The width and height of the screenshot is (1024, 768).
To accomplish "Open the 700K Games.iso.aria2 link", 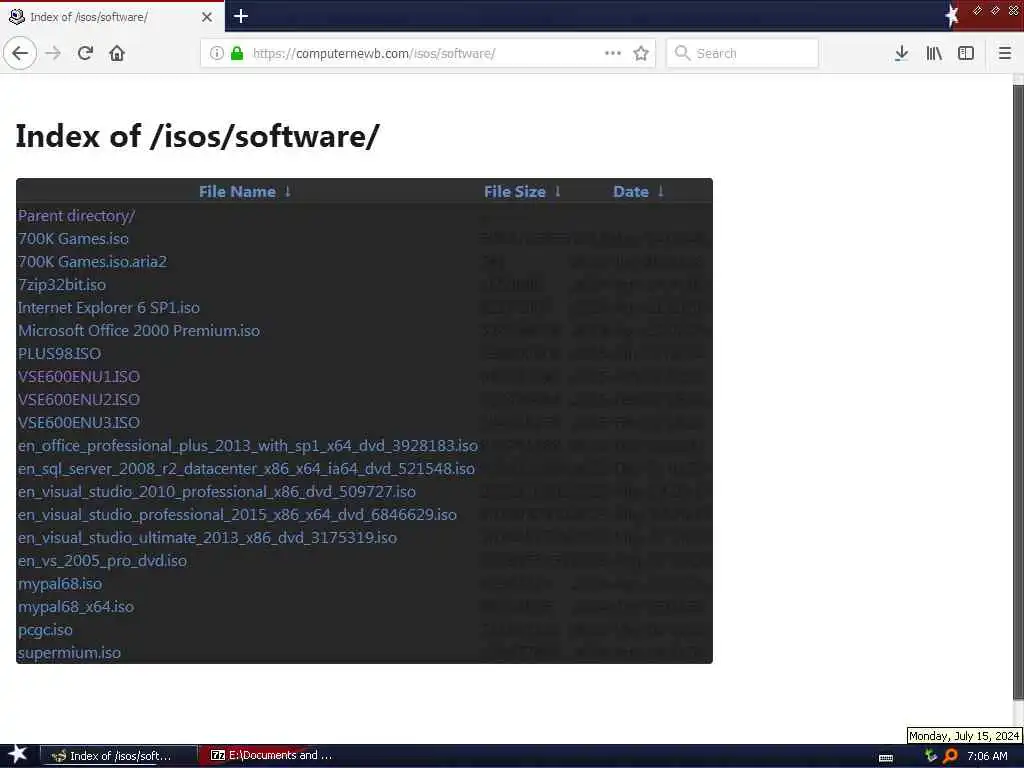I will pos(92,261).
